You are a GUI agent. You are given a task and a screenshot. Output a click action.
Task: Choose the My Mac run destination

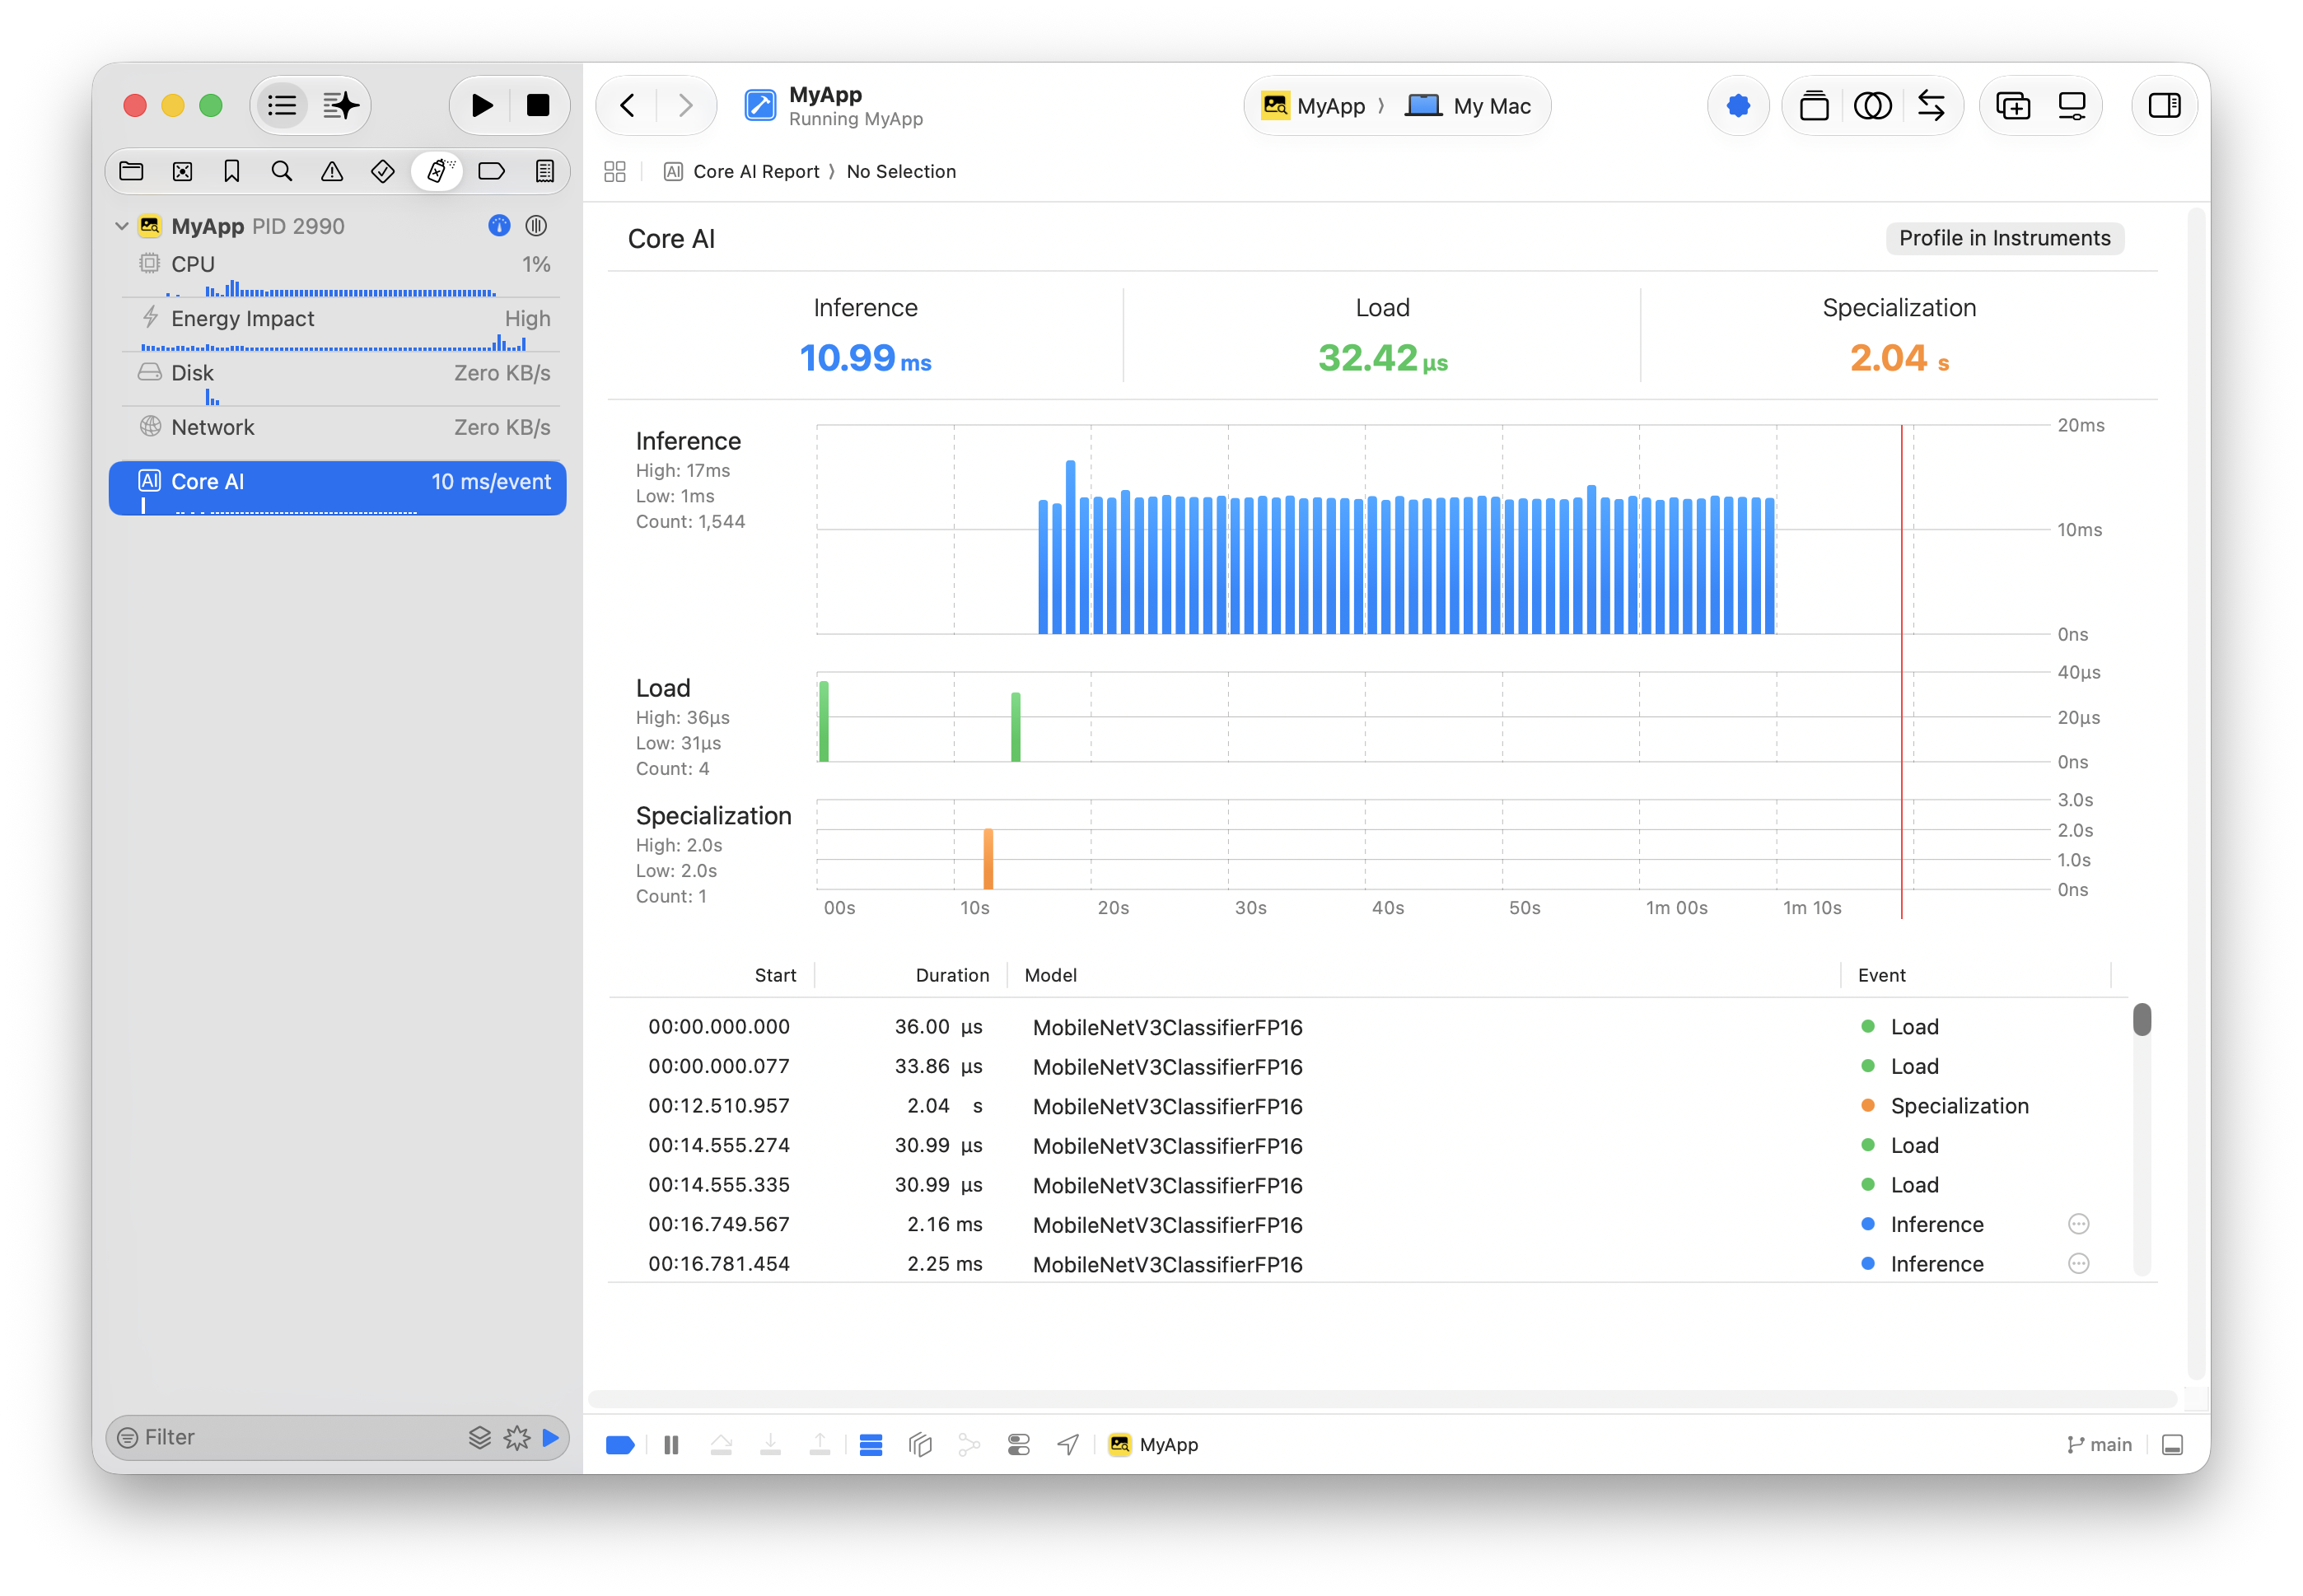tap(1468, 106)
